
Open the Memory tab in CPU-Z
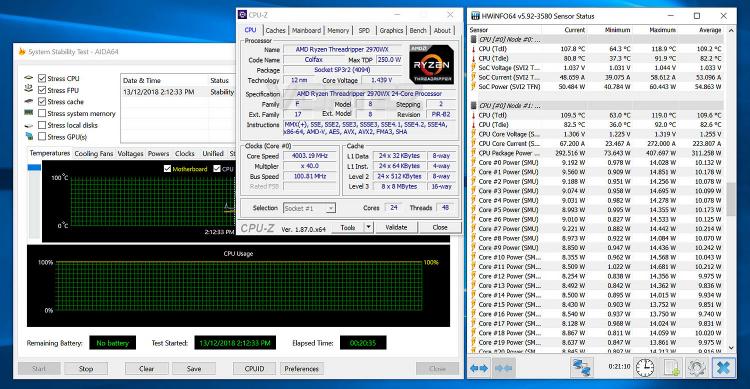coord(338,30)
